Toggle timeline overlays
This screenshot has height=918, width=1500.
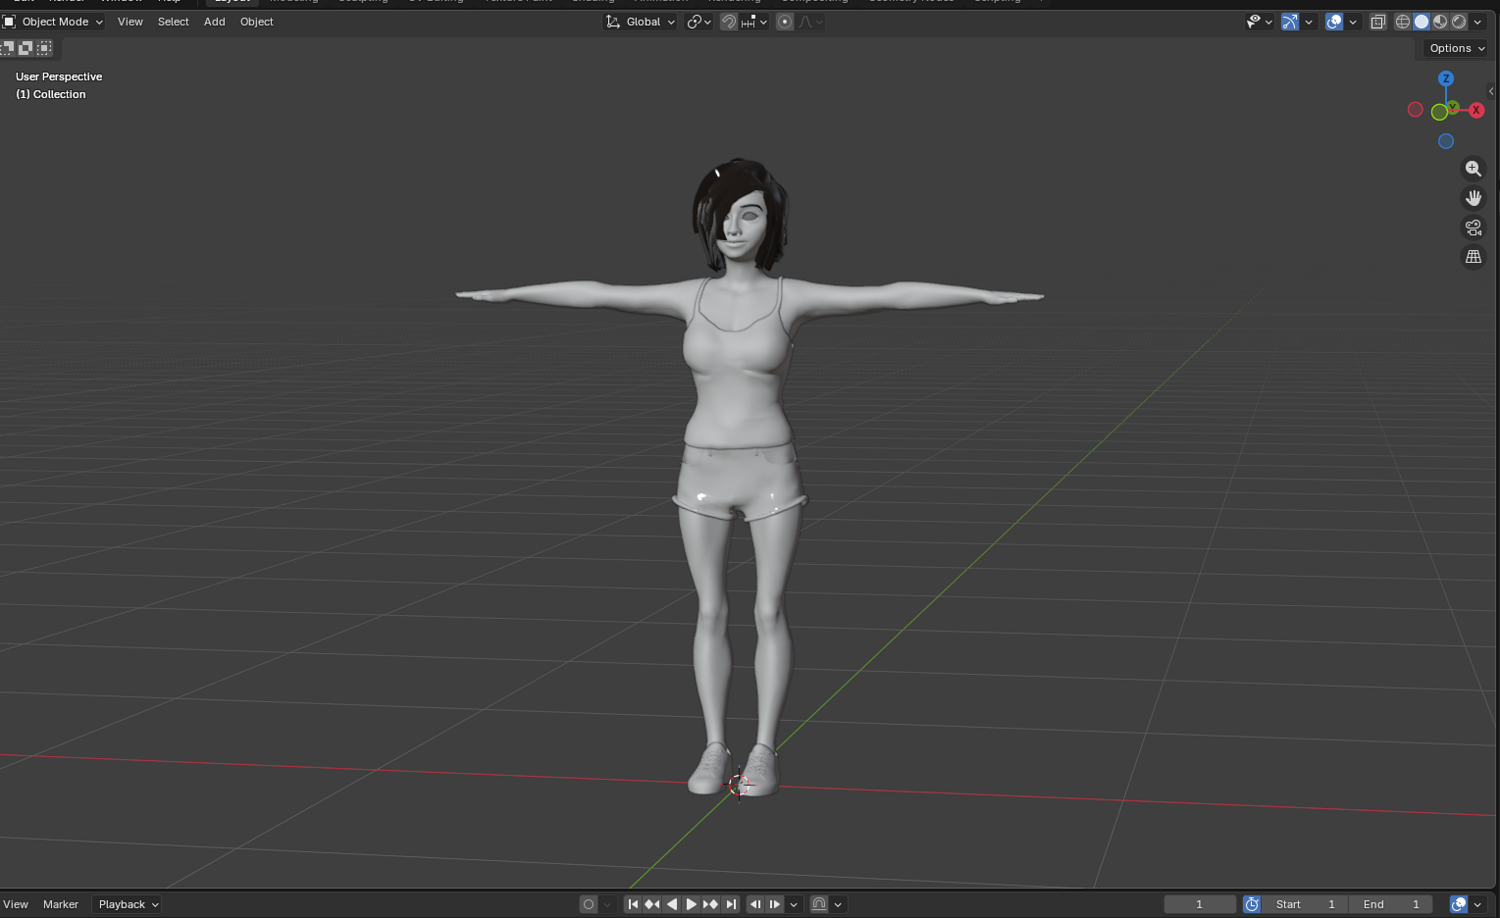(1458, 904)
